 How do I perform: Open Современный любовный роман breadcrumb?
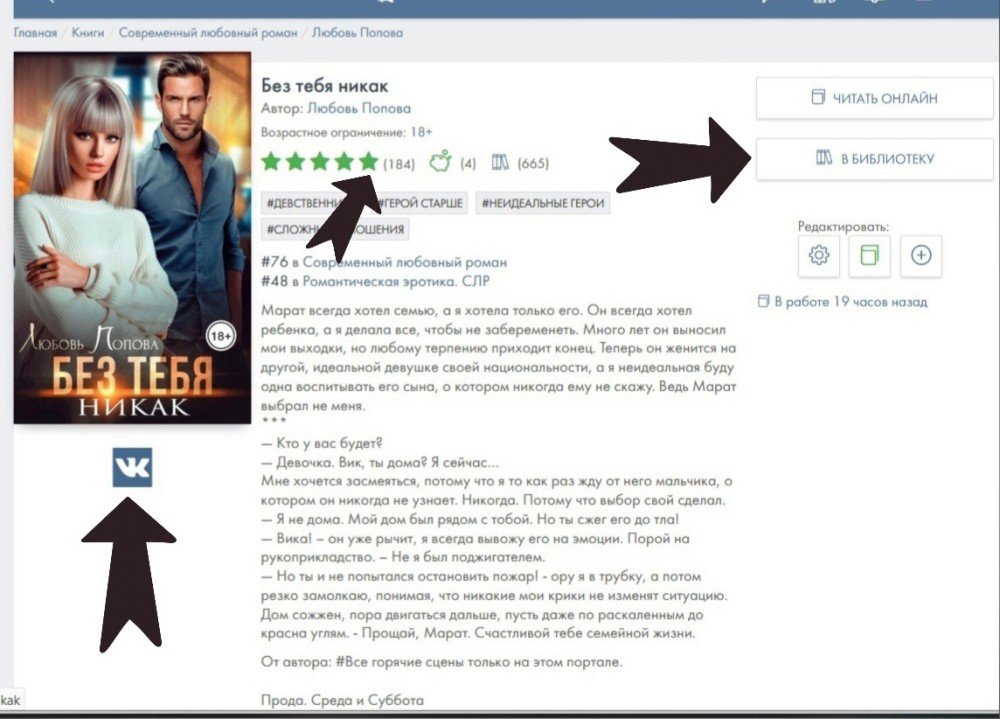[x=208, y=33]
